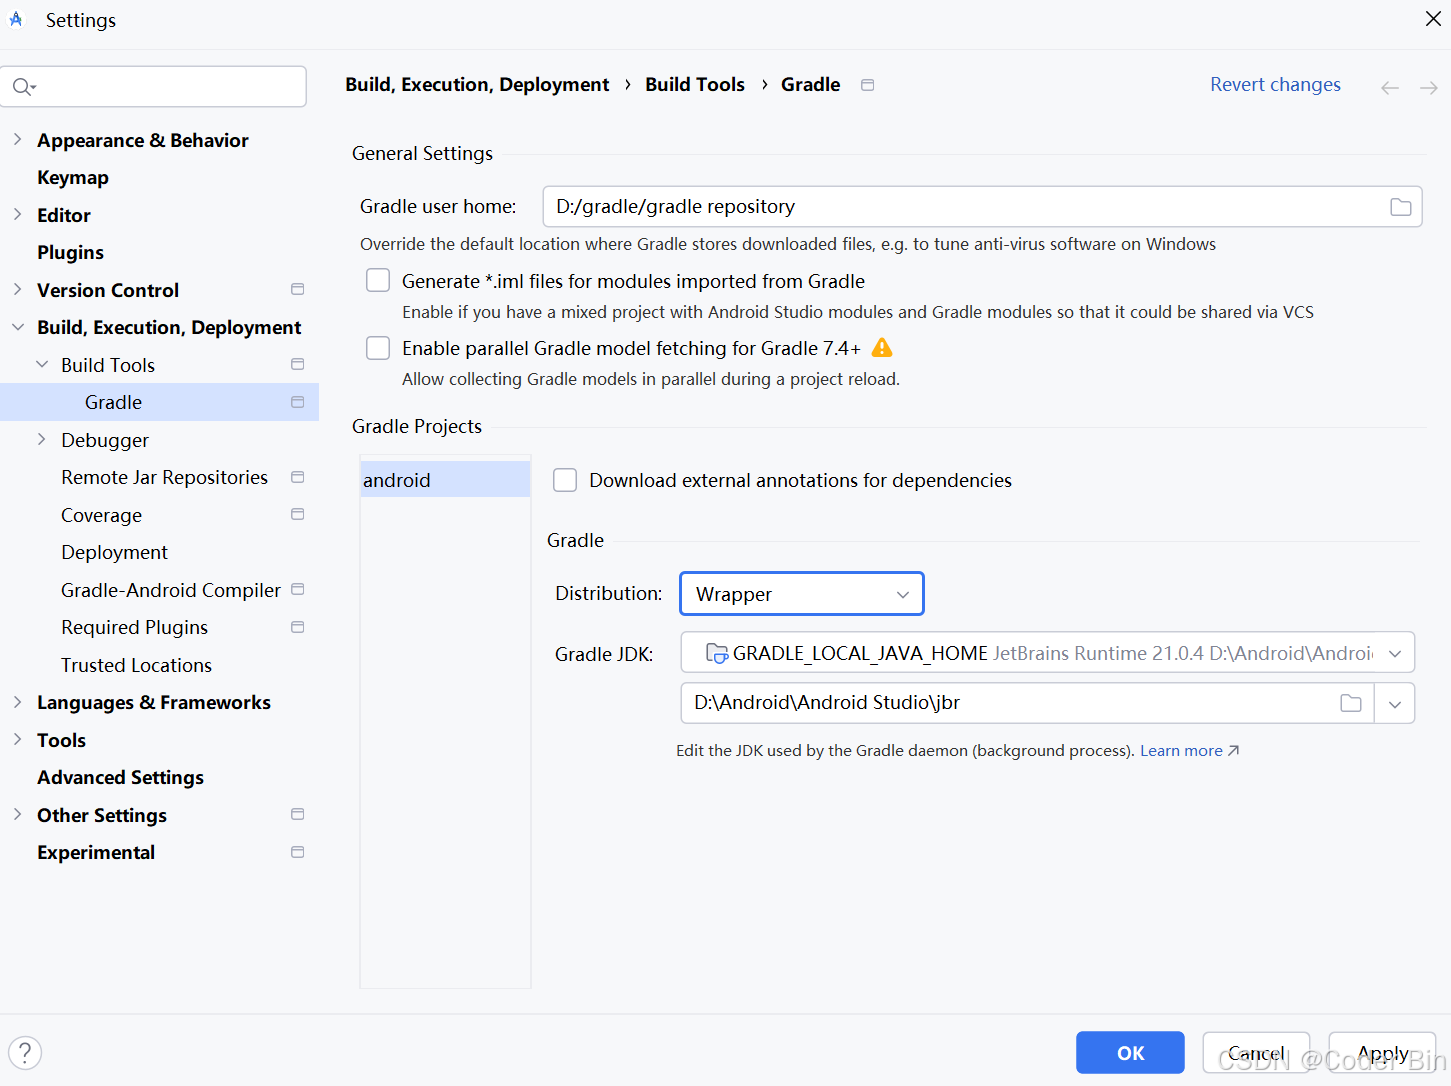The image size is (1451, 1086).
Task: Click the folder icon in Gradle user home field
Action: (x=1399, y=206)
